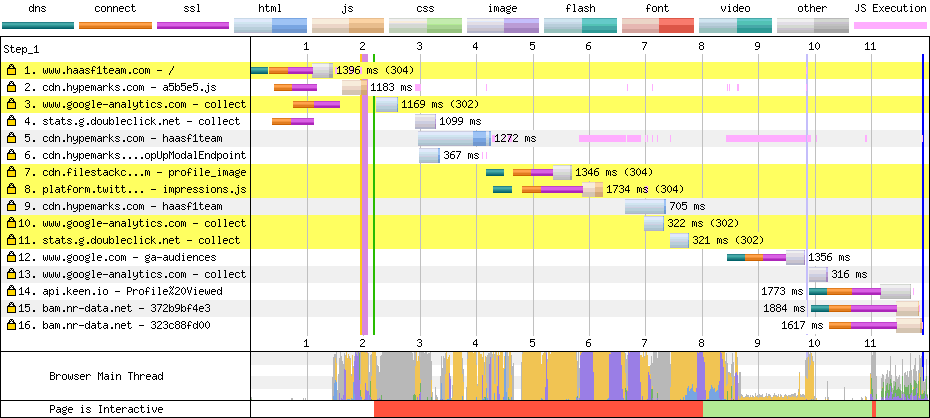Select request label '15. bam.nr-data.net - 372b9bf4e3'
This screenshot has width=930, height=418.
[114, 308]
